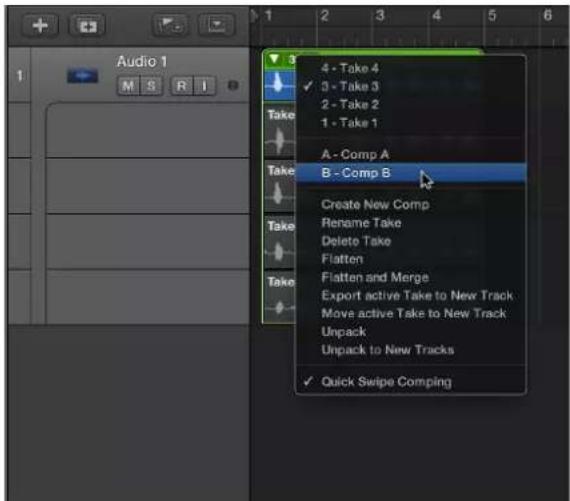Open the track header dropdown button
Image resolution: width=570 pixels, height=501 pixels.
(216, 25)
